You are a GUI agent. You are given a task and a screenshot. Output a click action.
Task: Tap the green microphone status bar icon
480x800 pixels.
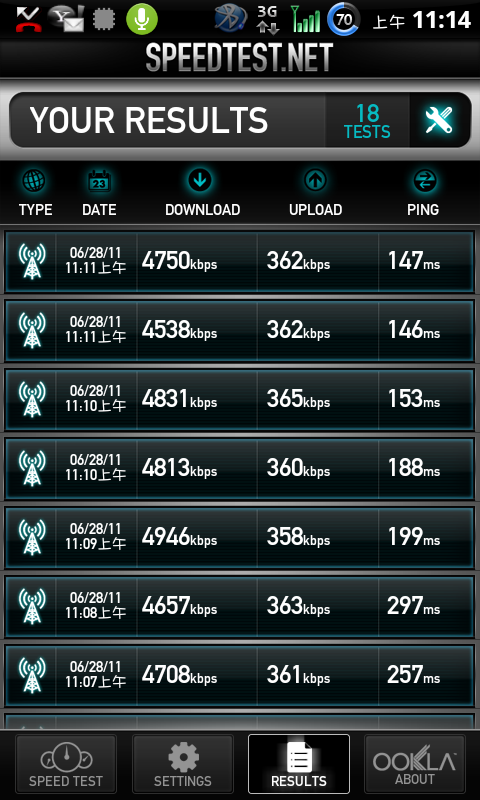pos(142,19)
